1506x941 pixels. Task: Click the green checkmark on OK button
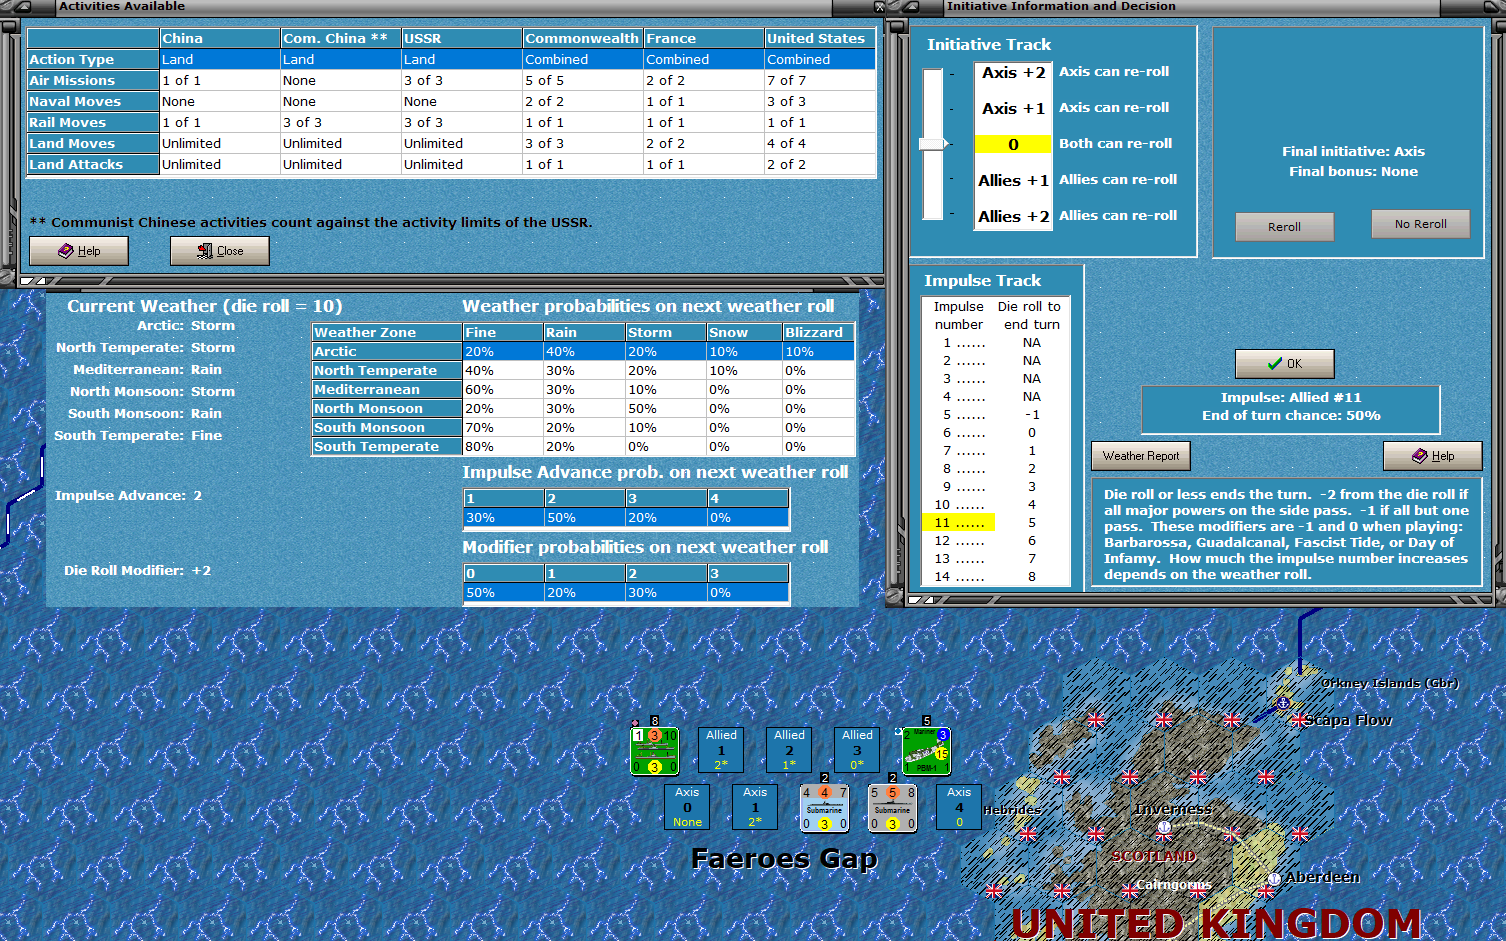(x=1275, y=364)
